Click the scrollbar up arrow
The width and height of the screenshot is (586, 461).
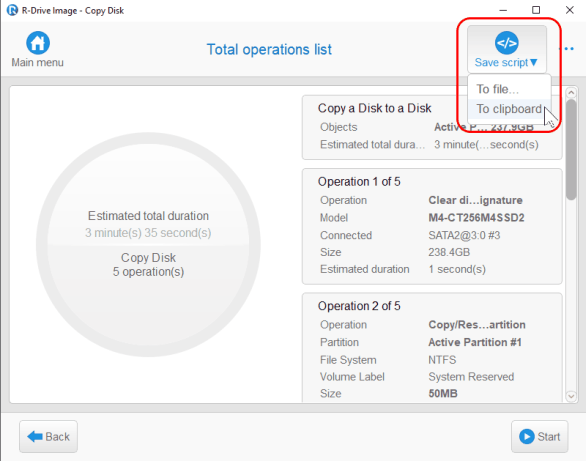coord(571,92)
